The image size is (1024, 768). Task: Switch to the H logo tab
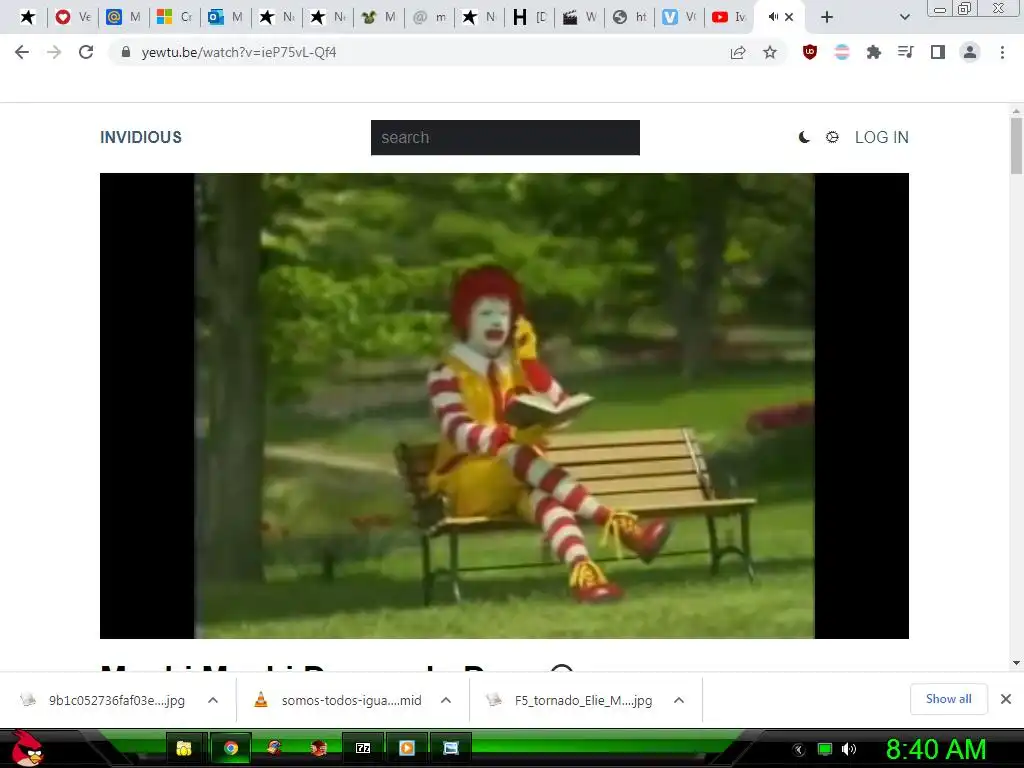530,17
